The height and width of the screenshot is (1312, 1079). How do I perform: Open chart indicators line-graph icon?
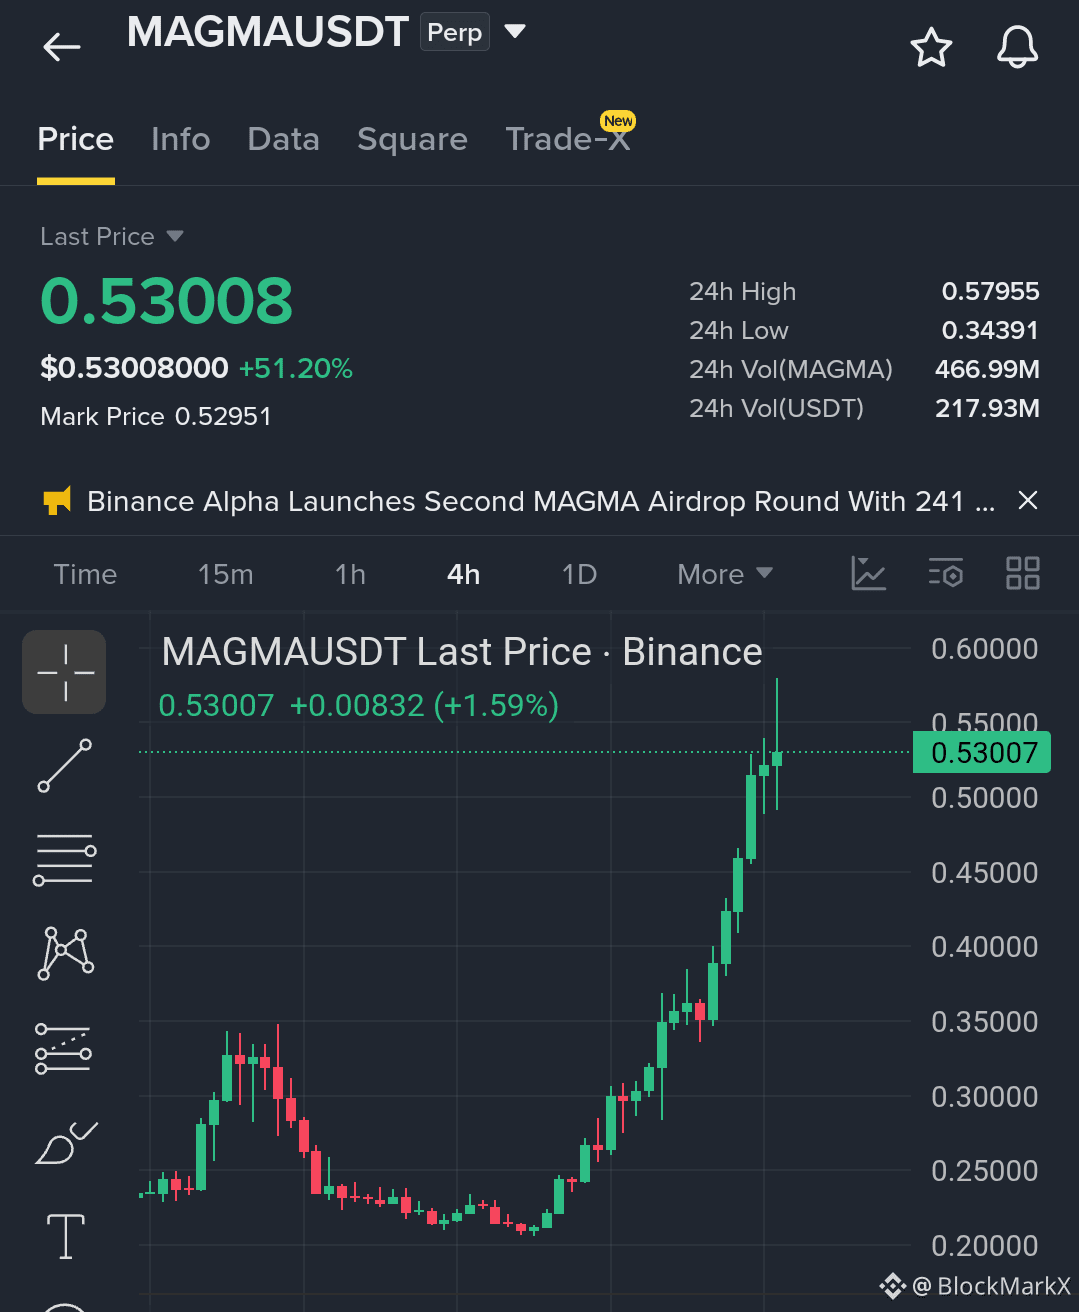coord(868,573)
